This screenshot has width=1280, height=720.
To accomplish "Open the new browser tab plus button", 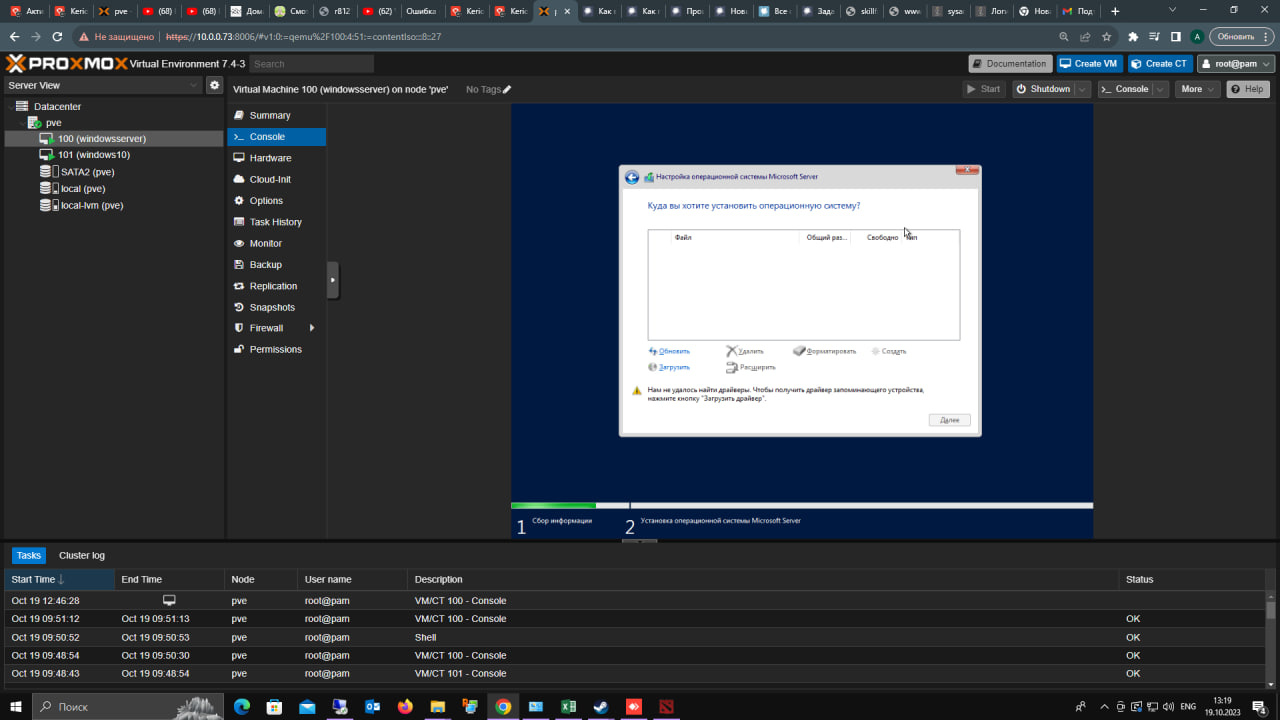I will [x=1115, y=11].
